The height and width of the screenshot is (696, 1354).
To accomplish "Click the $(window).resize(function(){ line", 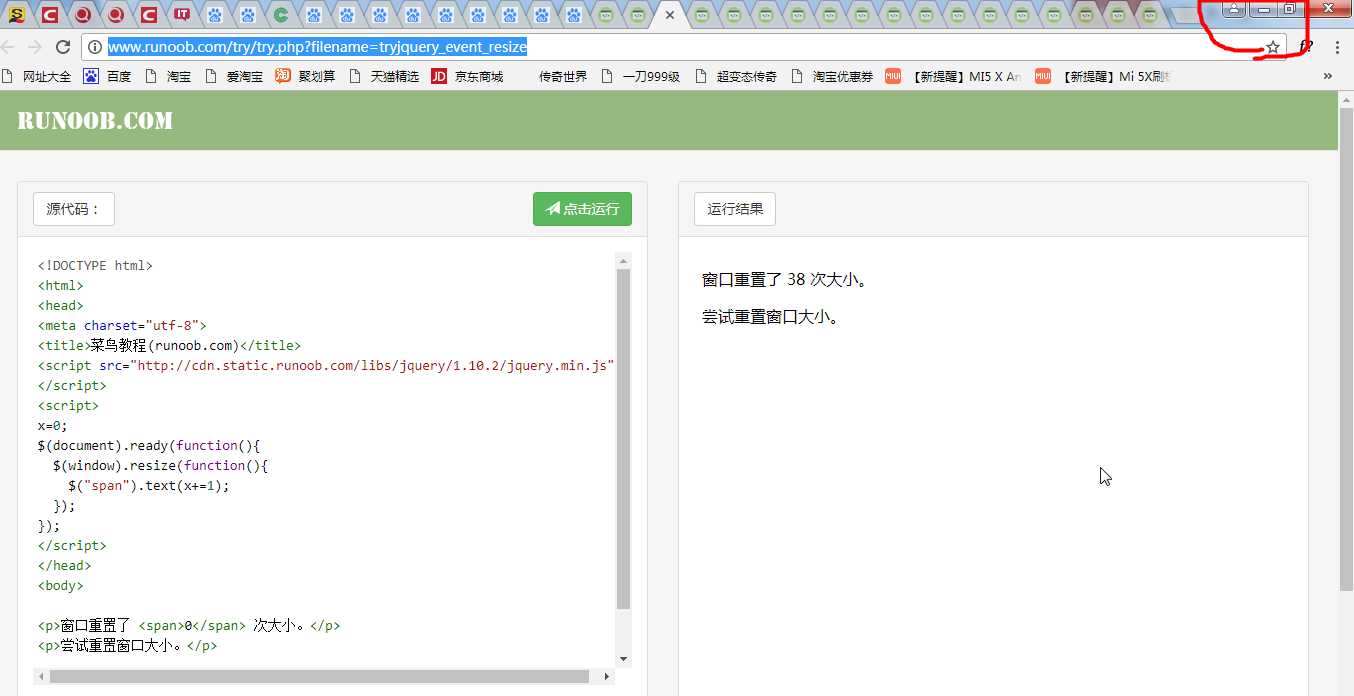I will pos(161,466).
